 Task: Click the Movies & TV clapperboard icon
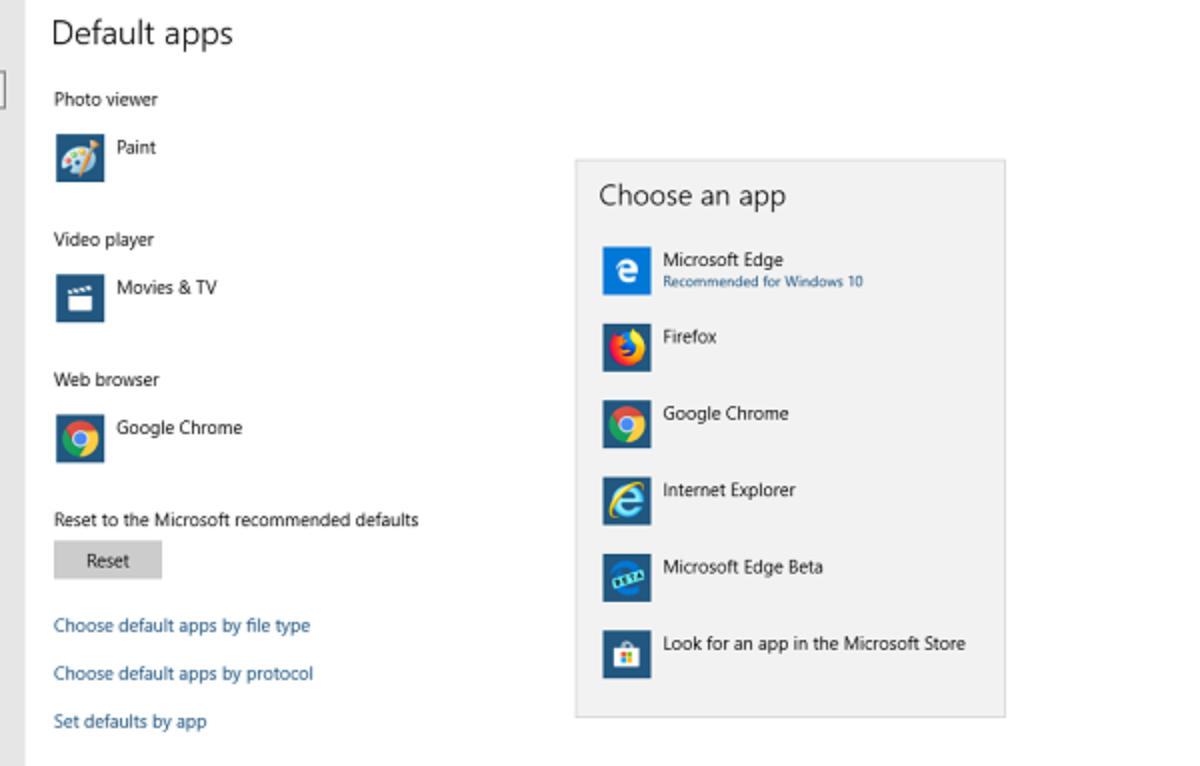pyautogui.click(x=80, y=298)
